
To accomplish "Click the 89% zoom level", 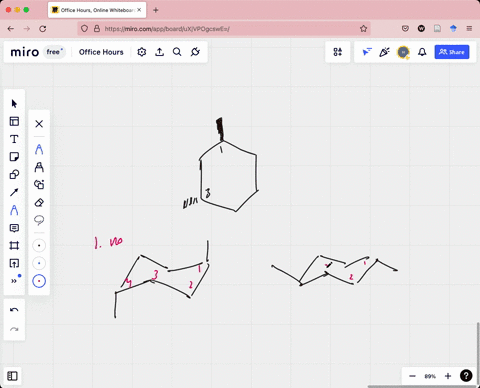I will pyautogui.click(x=430, y=376).
